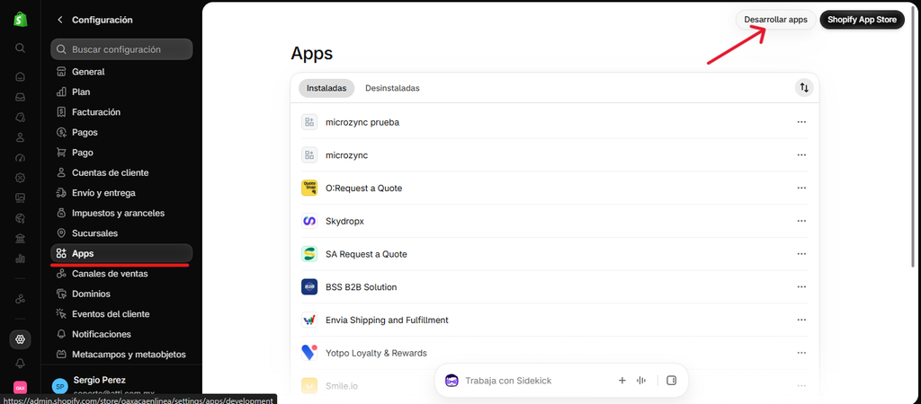Screen dimensions: 921x404
Task: Open Eventos del cliente settings
Action: [x=122, y=314]
